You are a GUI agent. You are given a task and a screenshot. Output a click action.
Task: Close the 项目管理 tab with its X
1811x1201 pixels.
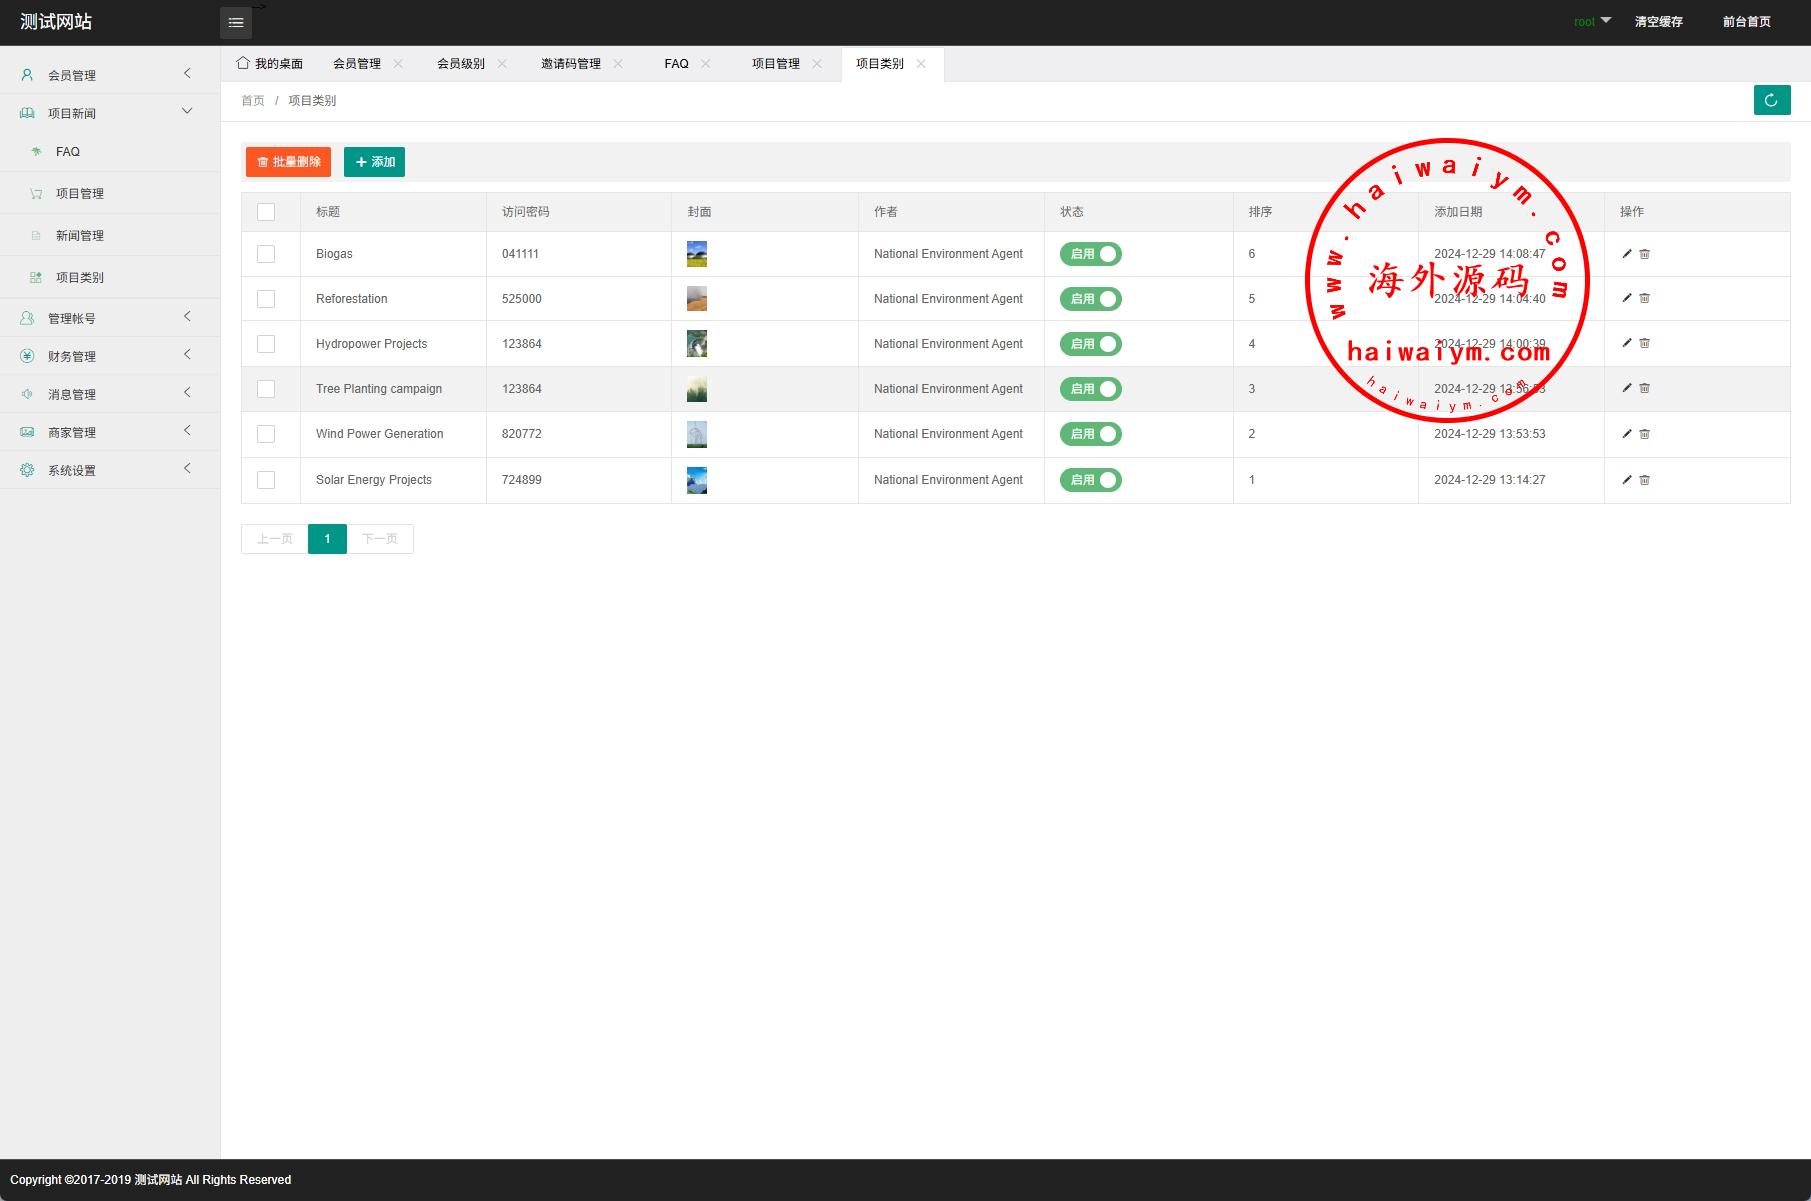(x=817, y=64)
